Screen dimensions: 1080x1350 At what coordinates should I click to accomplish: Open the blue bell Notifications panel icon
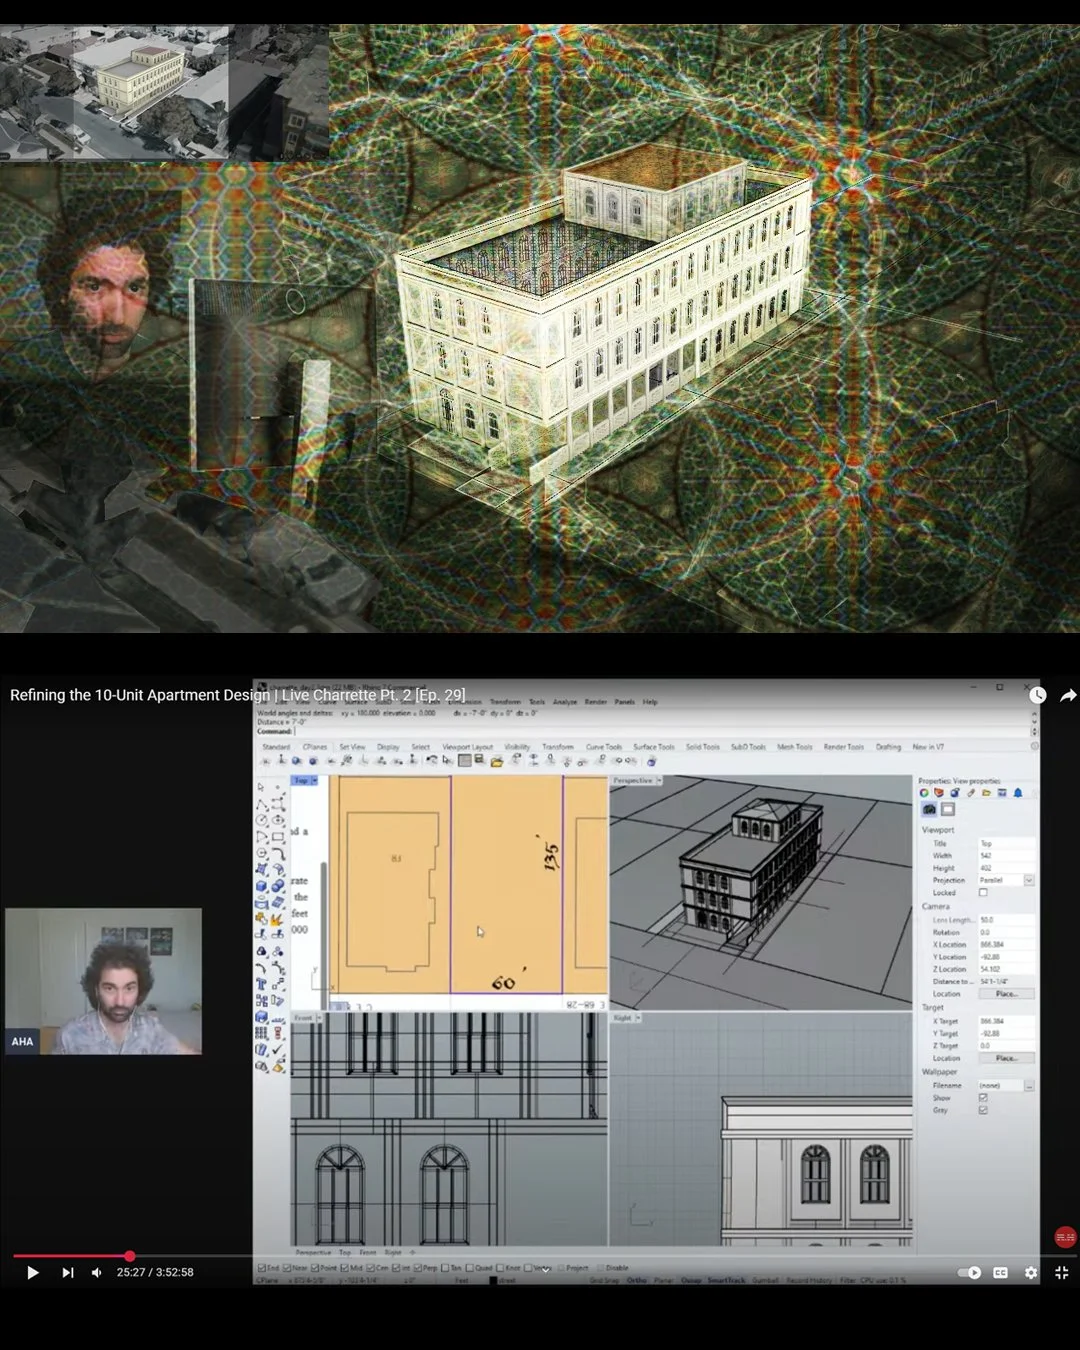tap(1018, 793)
